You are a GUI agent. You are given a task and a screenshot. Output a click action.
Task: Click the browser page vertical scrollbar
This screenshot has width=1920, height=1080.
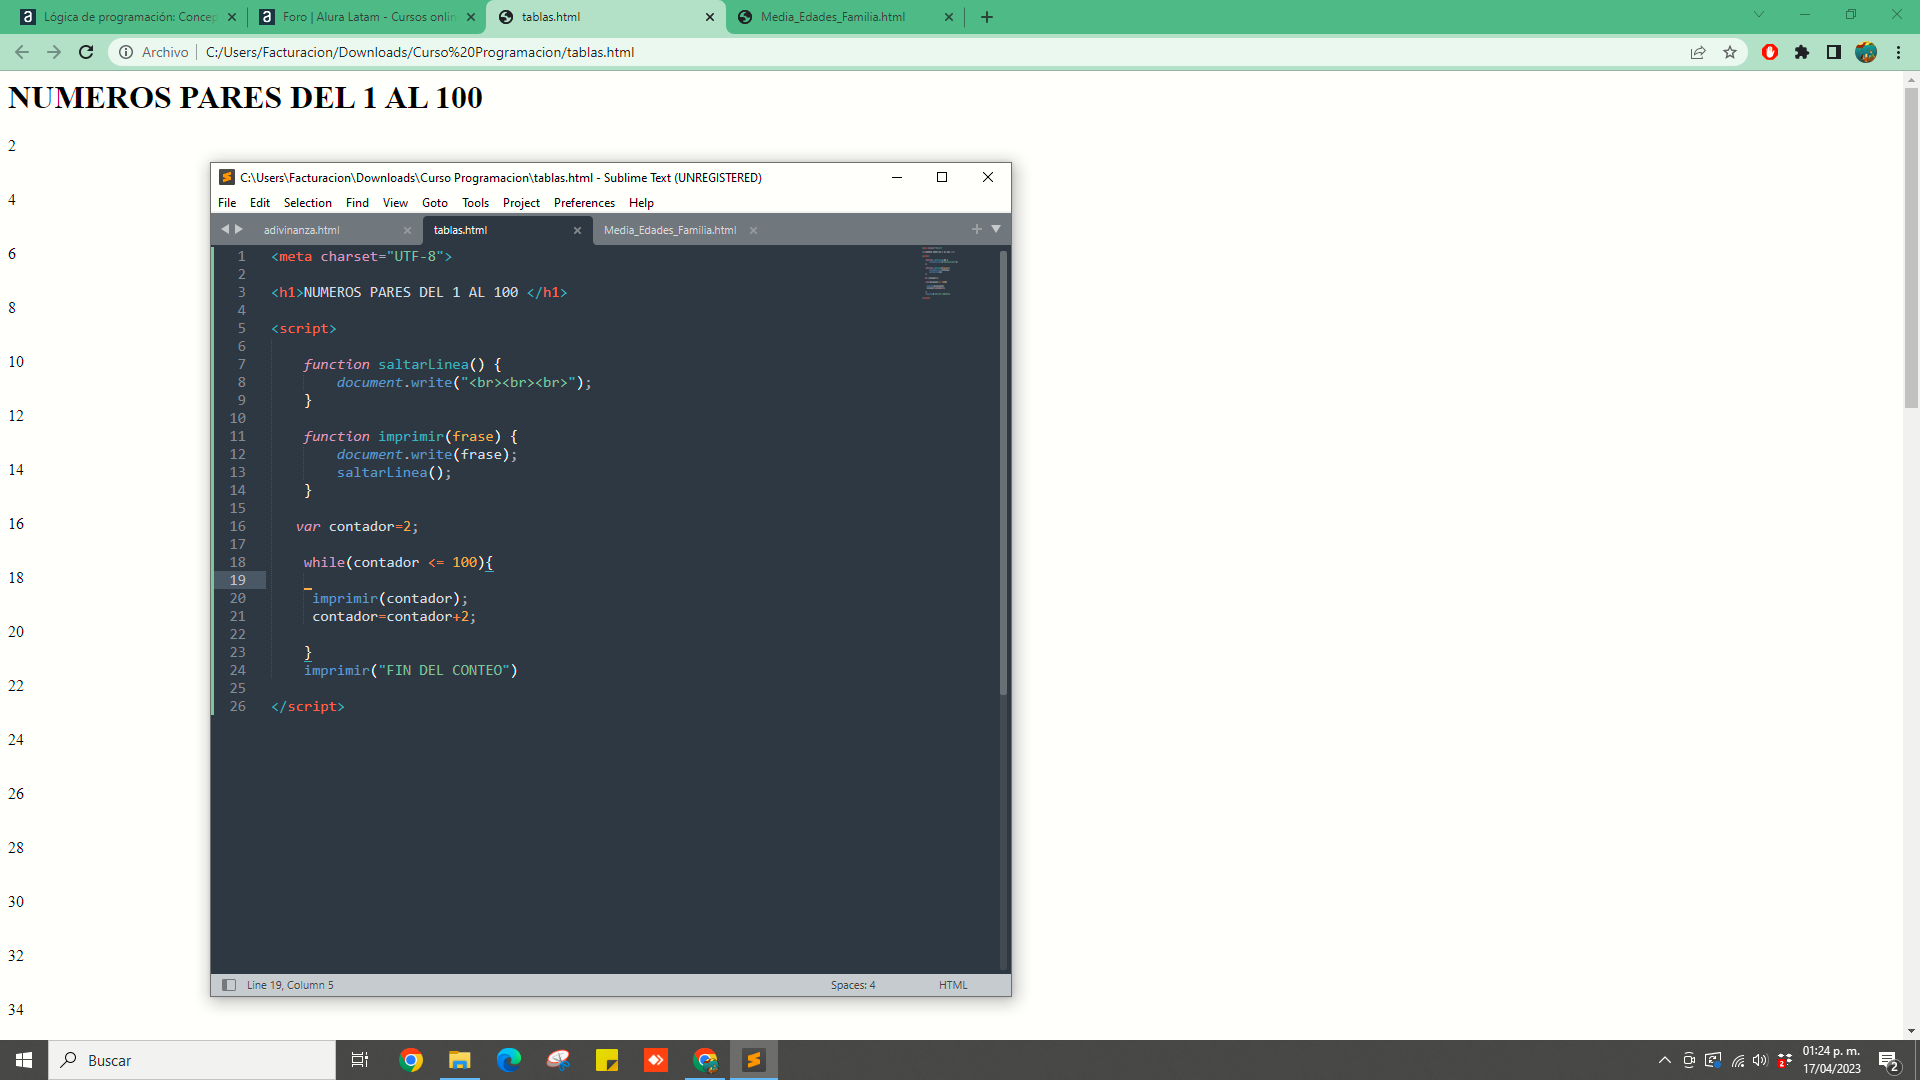(x=1911, y=248)
